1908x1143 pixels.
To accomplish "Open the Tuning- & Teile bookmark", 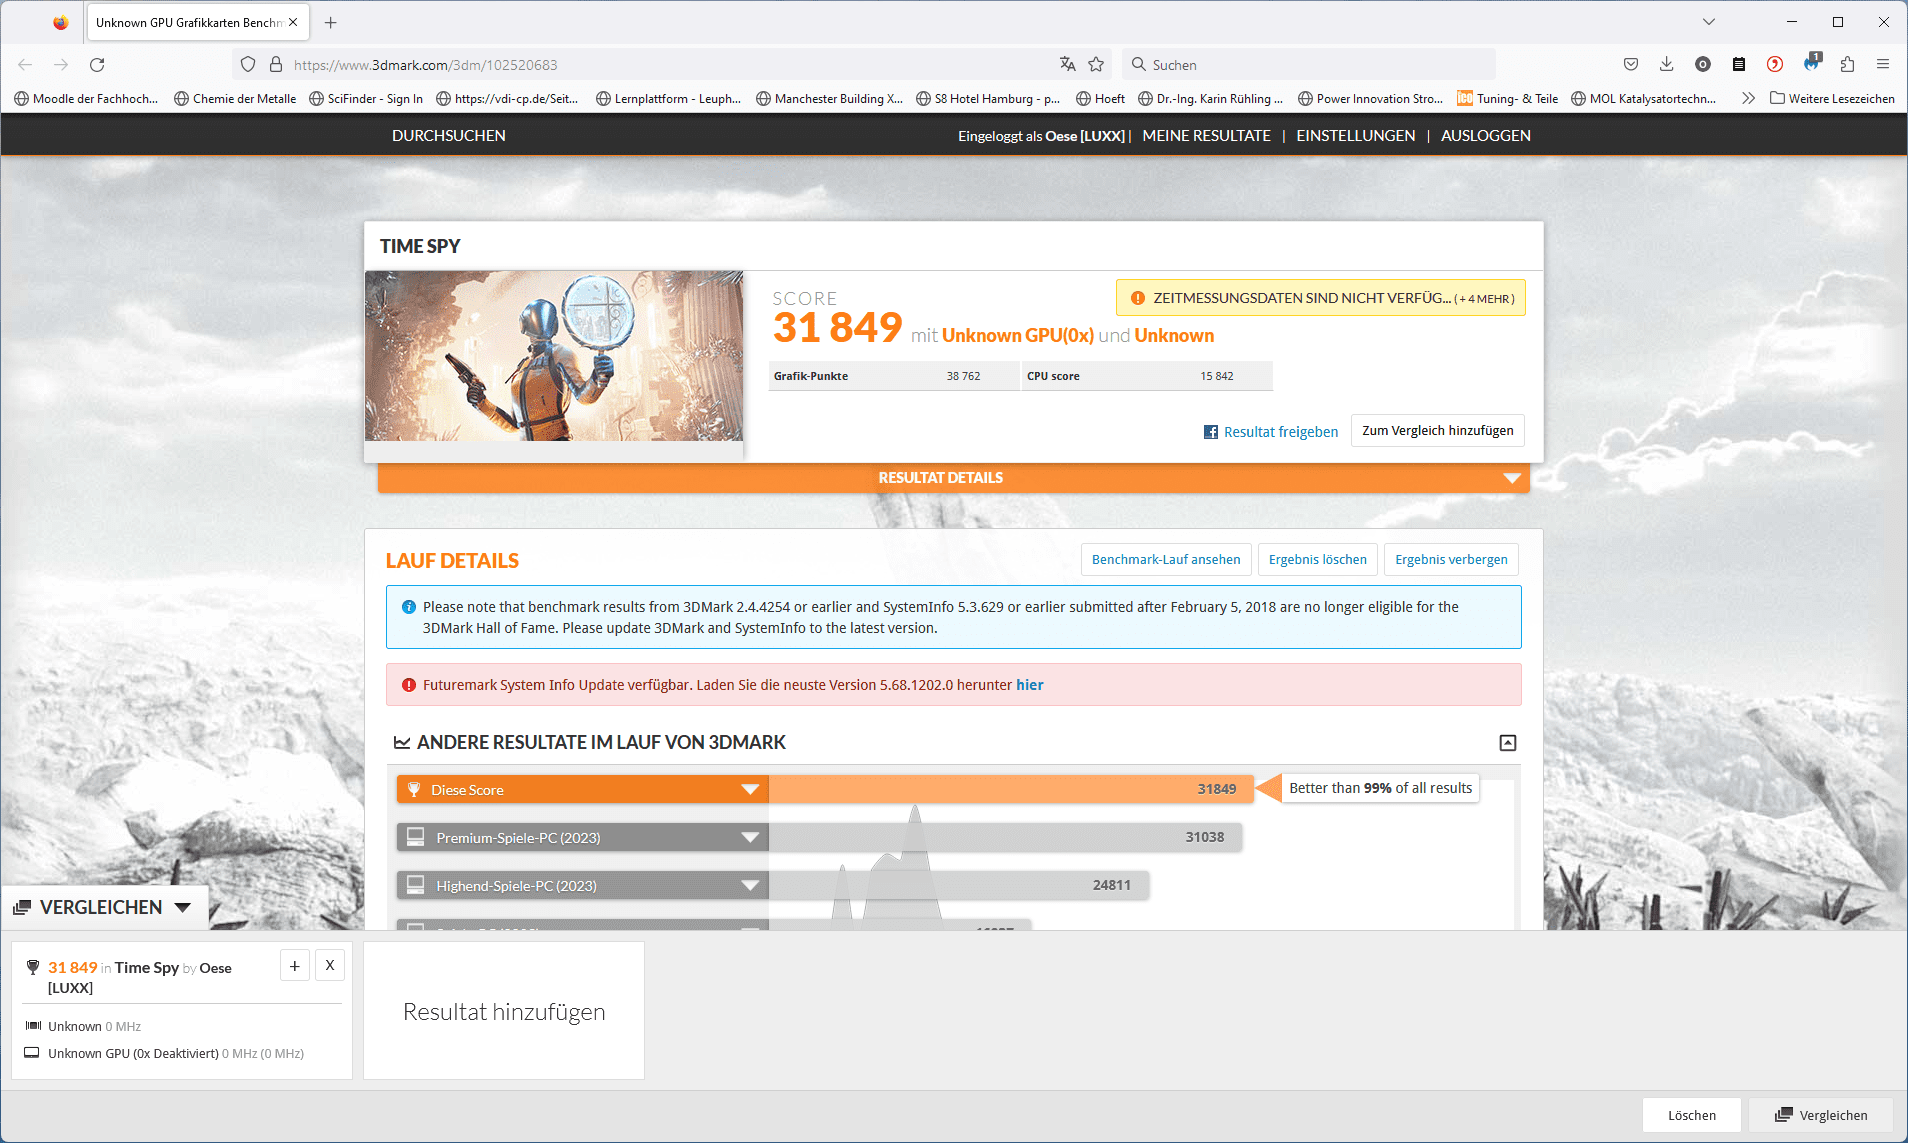I will pyautogui.click(x=1508, y=98).
